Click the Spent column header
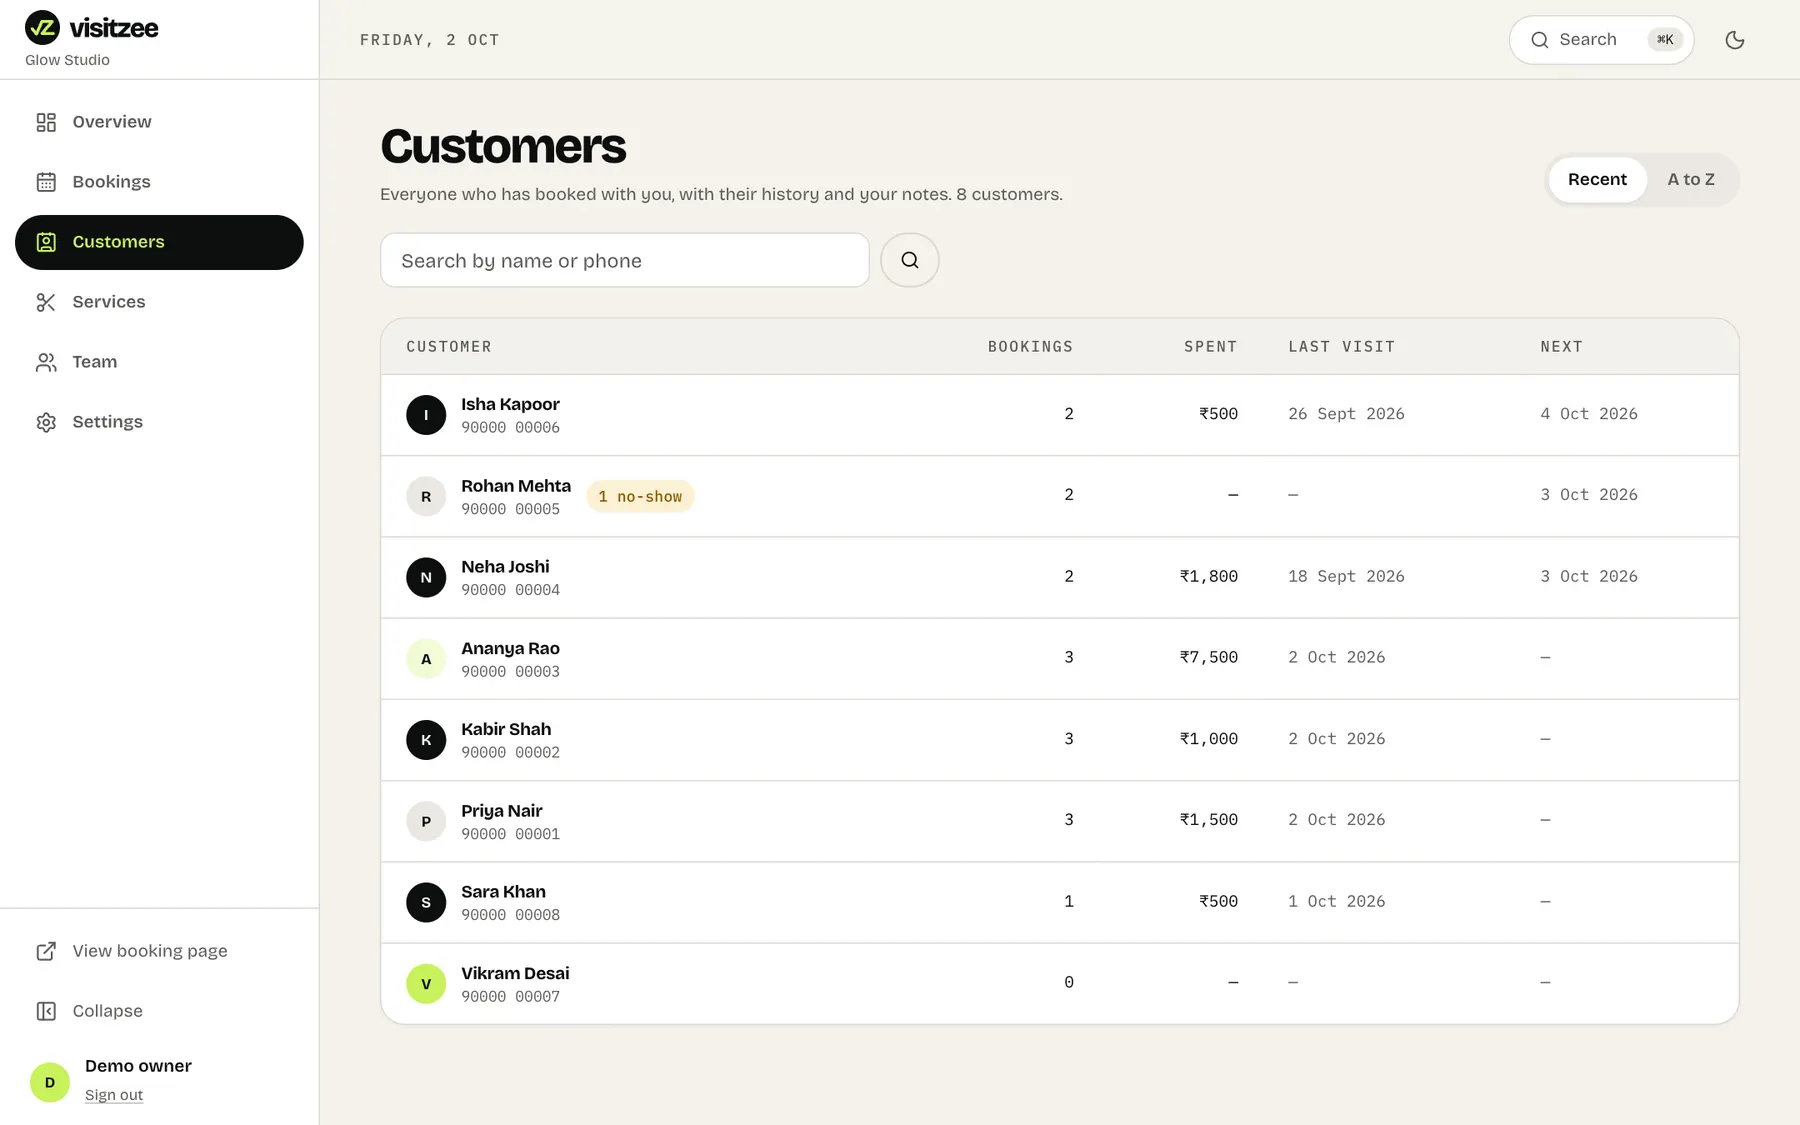Screen dimensions: 1800x1125 coord(1210,347)
